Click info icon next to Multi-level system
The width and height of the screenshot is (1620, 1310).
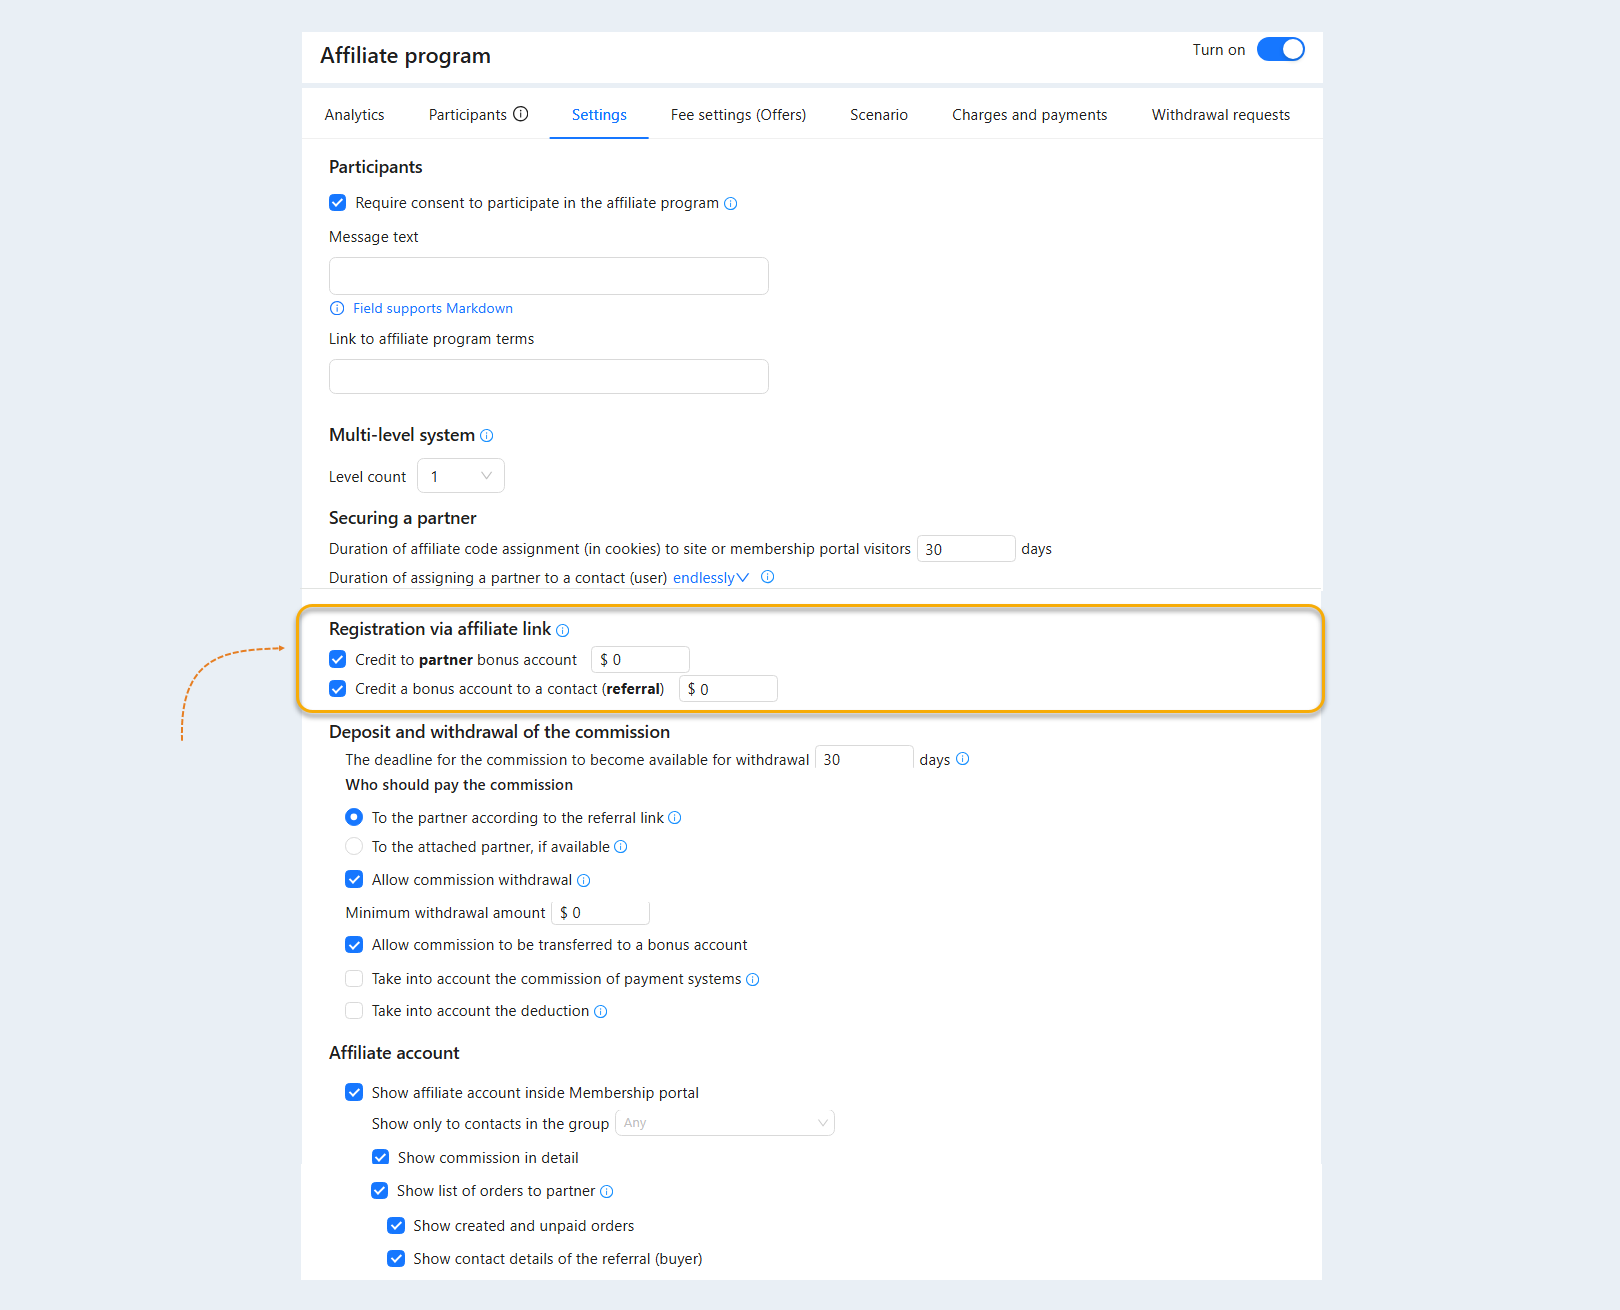[487, 436]
